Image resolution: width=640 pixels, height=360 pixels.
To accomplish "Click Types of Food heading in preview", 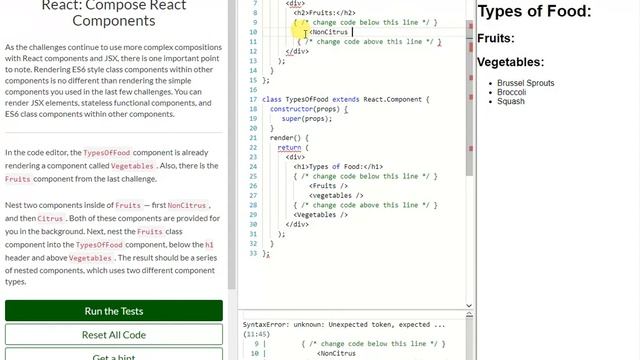I will 534,11.
